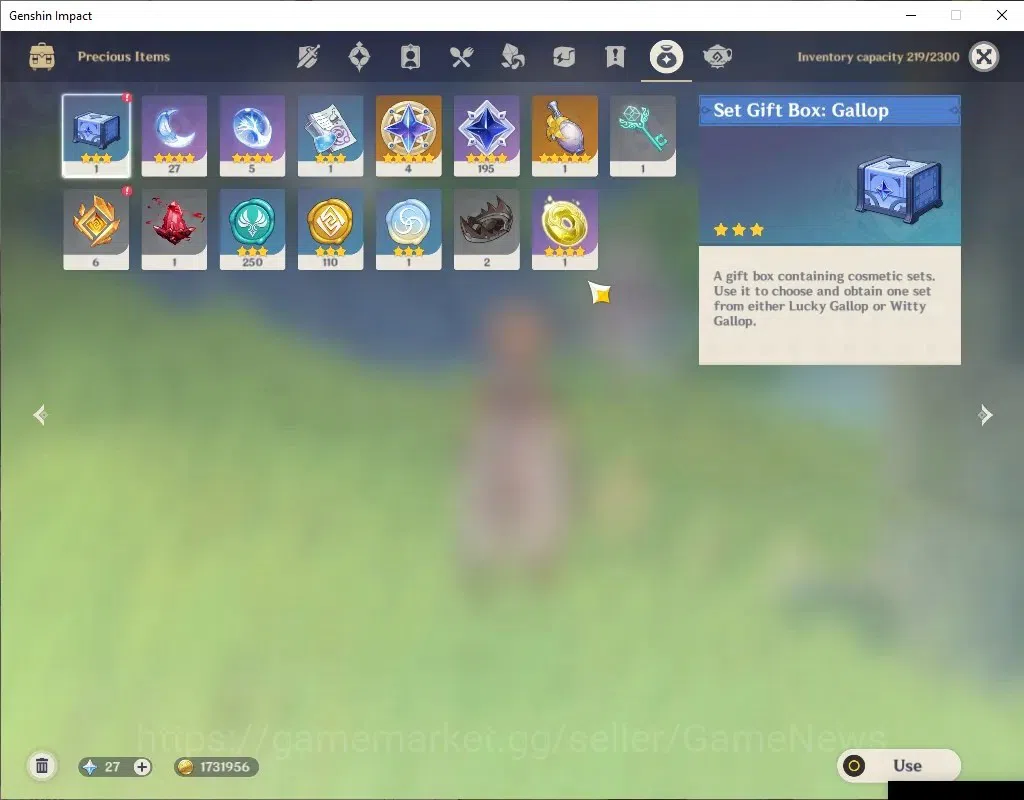Select the blue star item with 195
Image resolution: width=1024 pixels, height=800 pixels.
point(487,136)
